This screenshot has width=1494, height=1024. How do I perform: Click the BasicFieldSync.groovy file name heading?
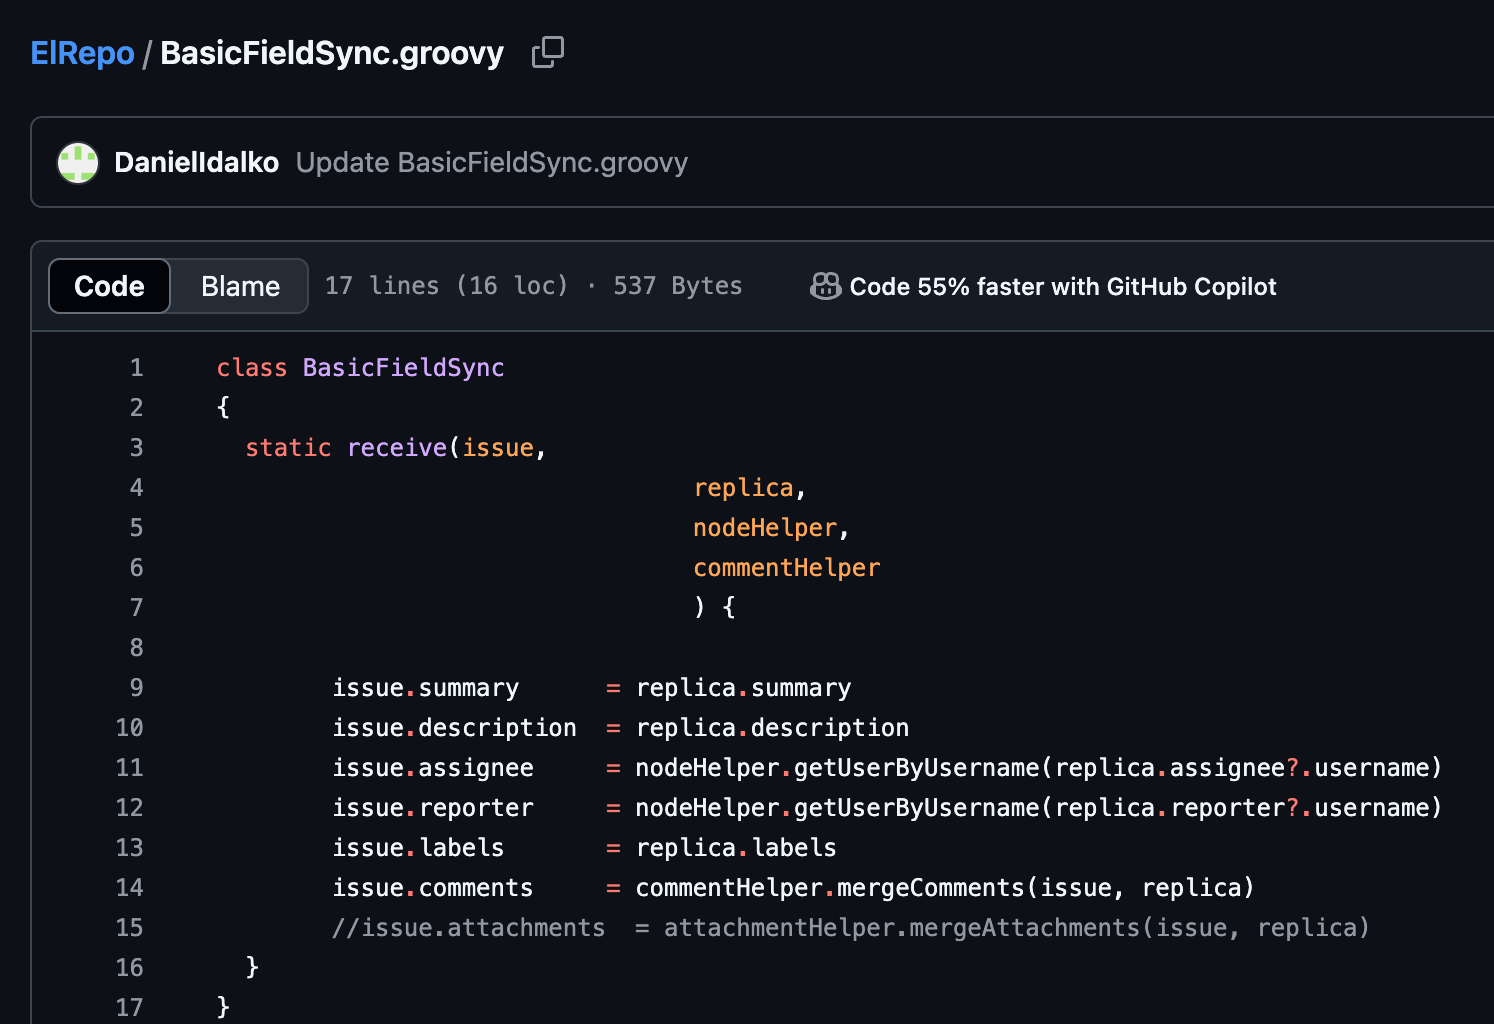tap(332, 53)
